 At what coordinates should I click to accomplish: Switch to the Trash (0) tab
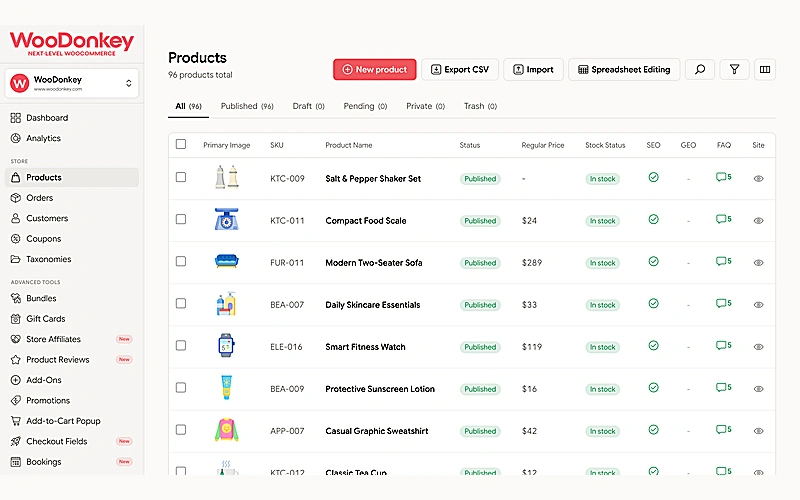coord(480,106)
